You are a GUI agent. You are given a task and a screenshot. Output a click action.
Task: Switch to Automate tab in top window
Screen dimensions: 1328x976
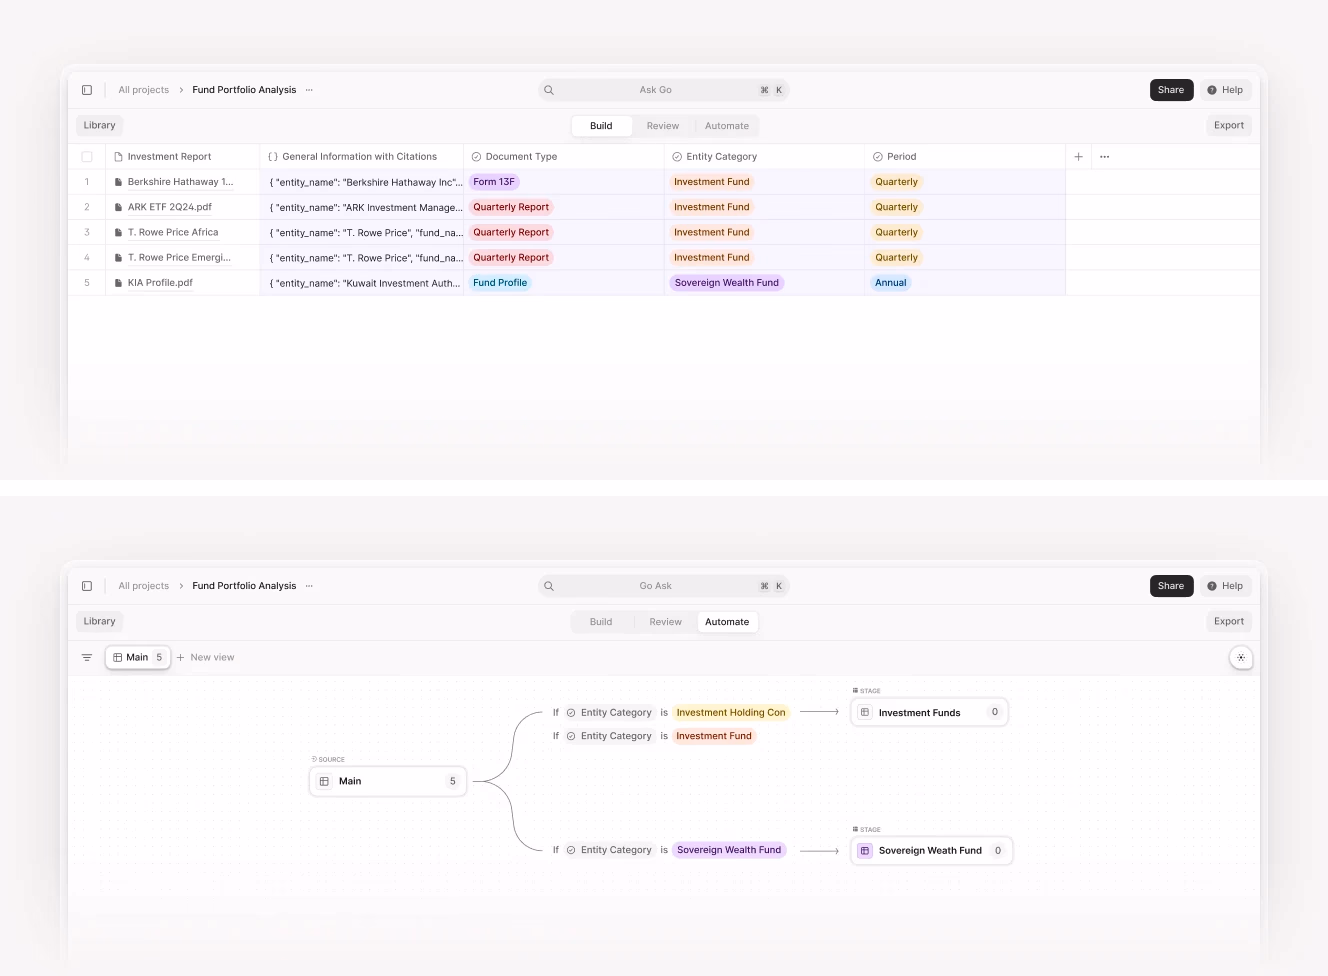coord(727,126)
